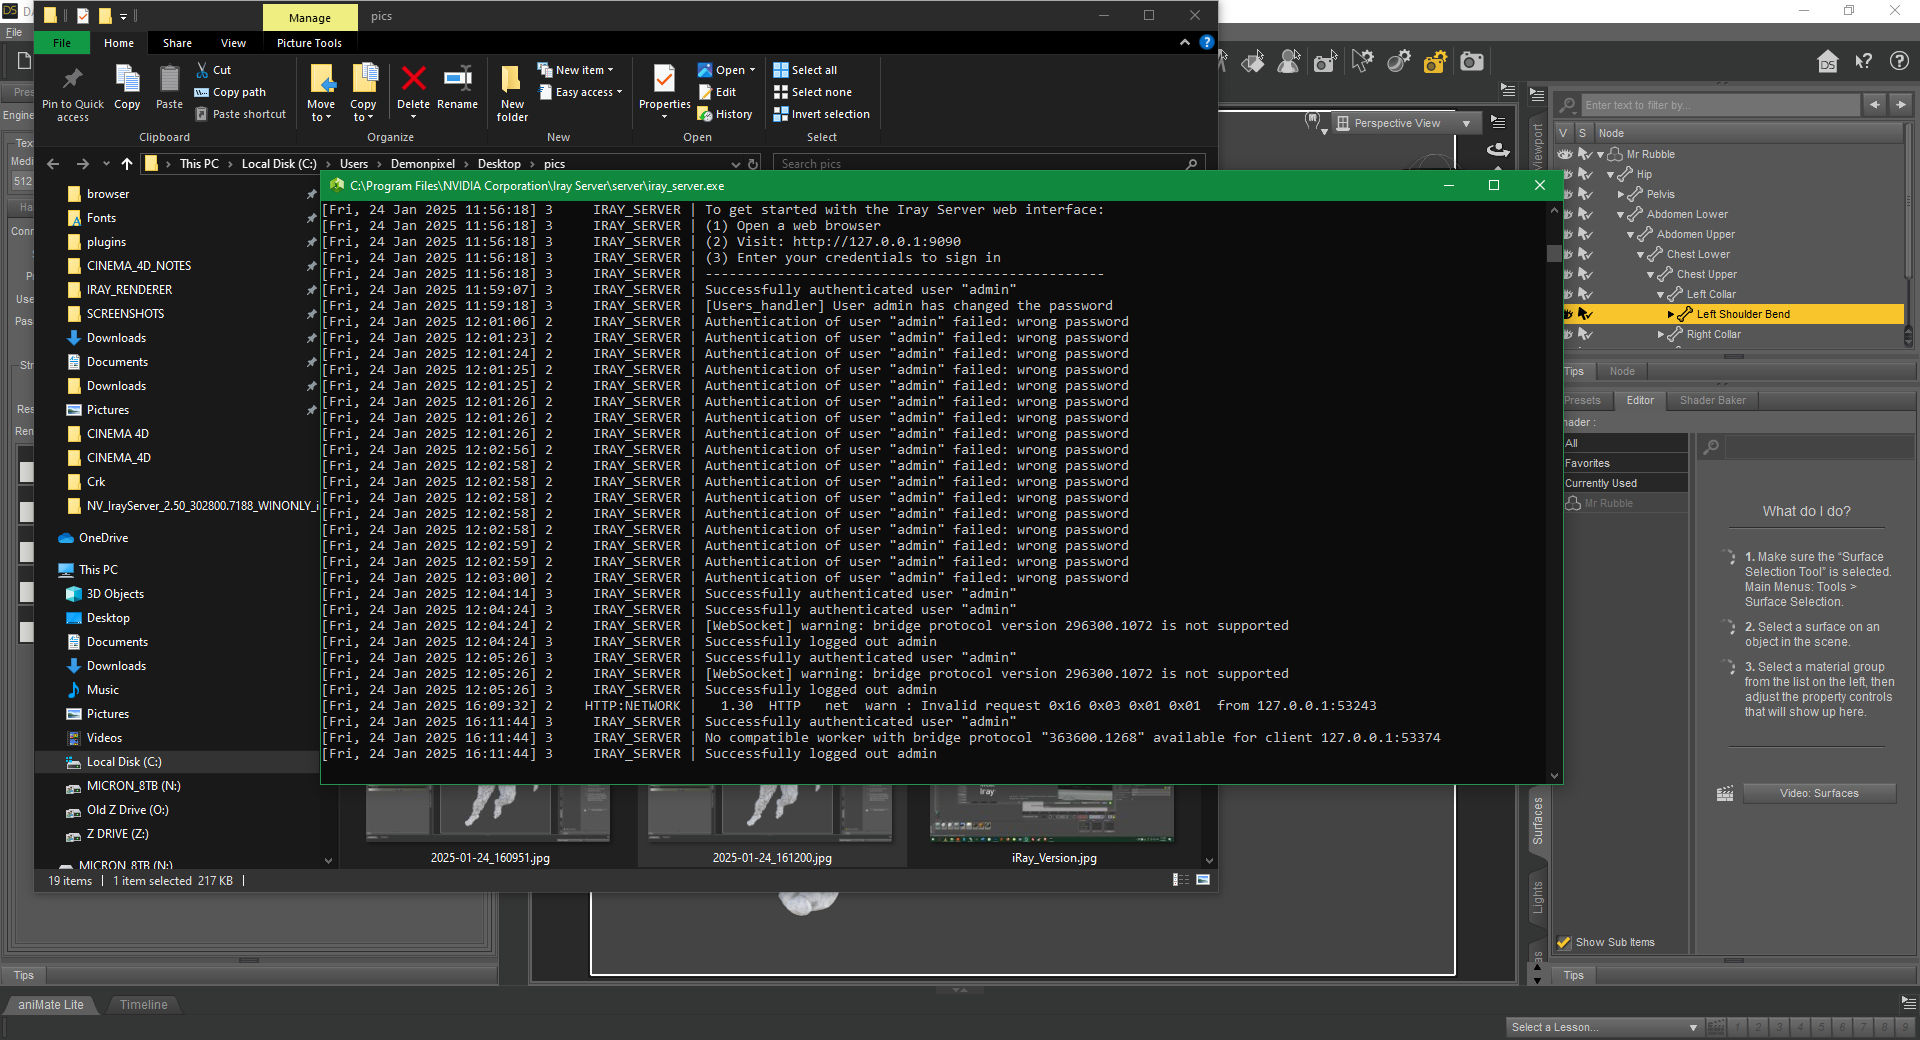
Task: Click the figure selection icon in Daz toolbar
Action: click(x=1289, y=62)
